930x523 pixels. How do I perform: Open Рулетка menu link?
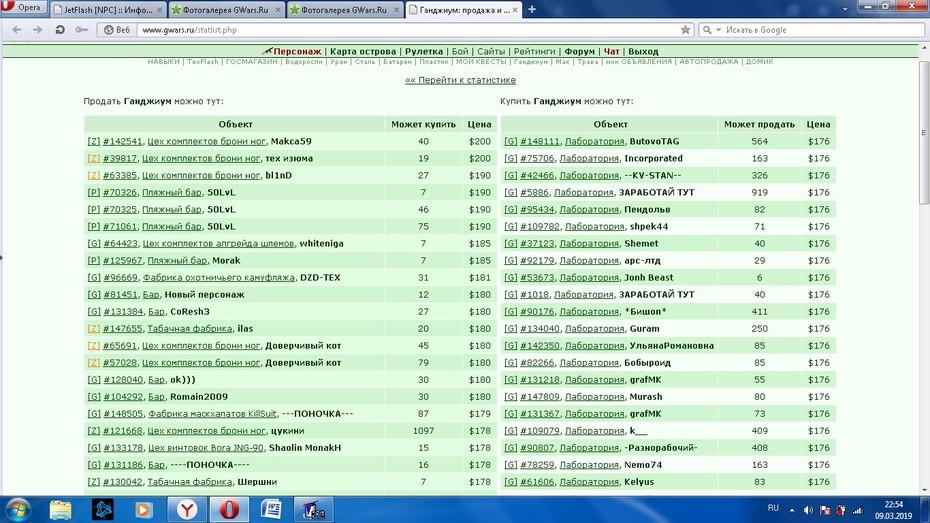pyautogui.click(x=423, y=52)
